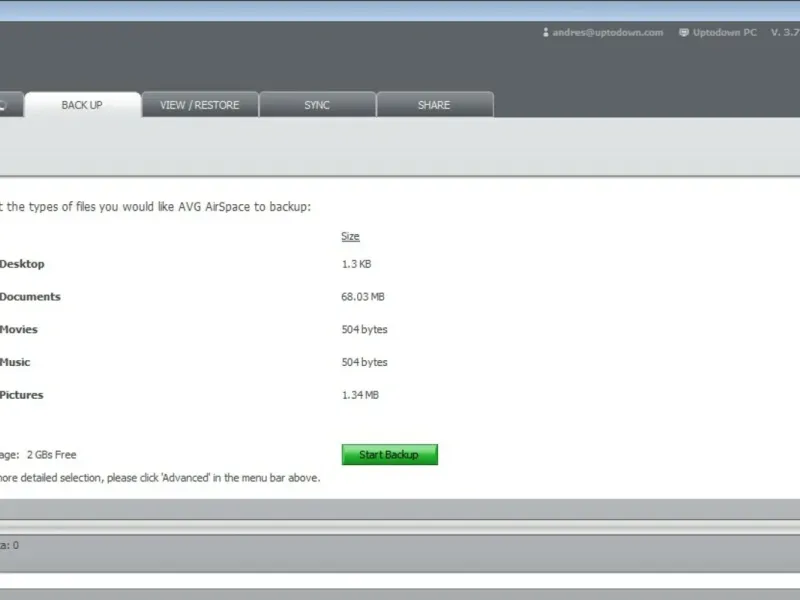Click the 'Advanced' menu bar hint text
The height and width of the screenshot is (600, 800).
point(160,478)
